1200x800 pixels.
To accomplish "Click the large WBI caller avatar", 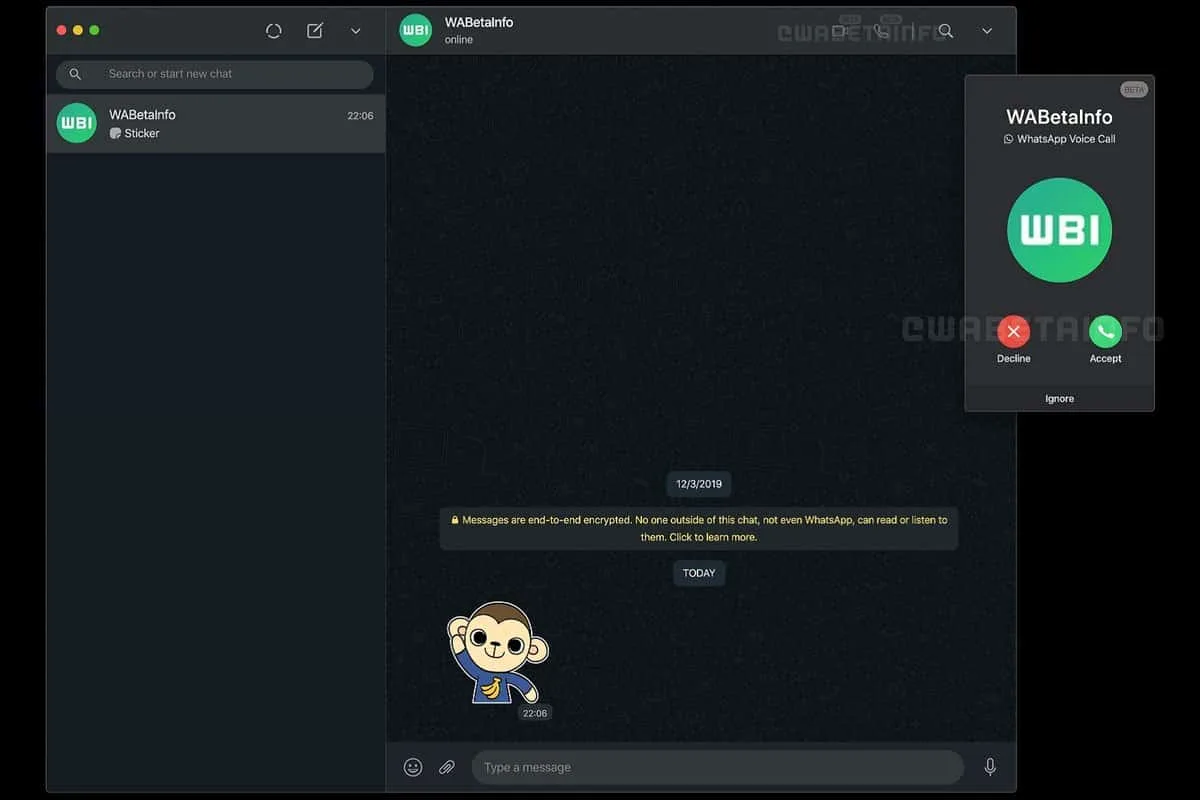I will tap(1059, 231).
